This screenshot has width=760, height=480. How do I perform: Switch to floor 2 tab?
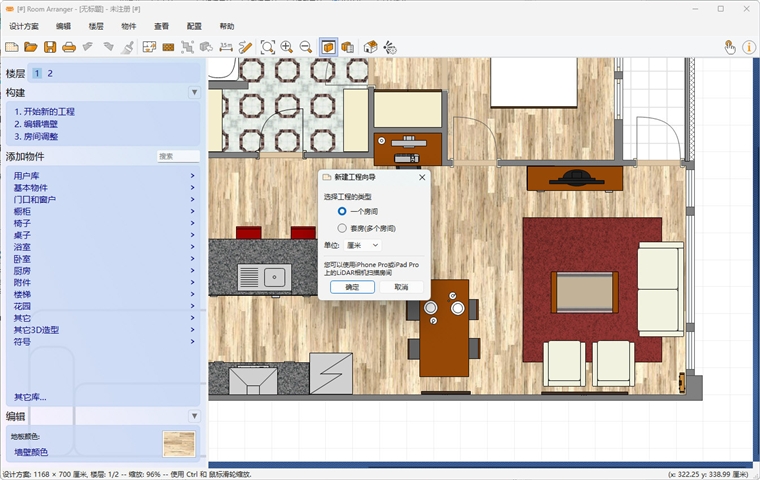[x=50, y=73]
